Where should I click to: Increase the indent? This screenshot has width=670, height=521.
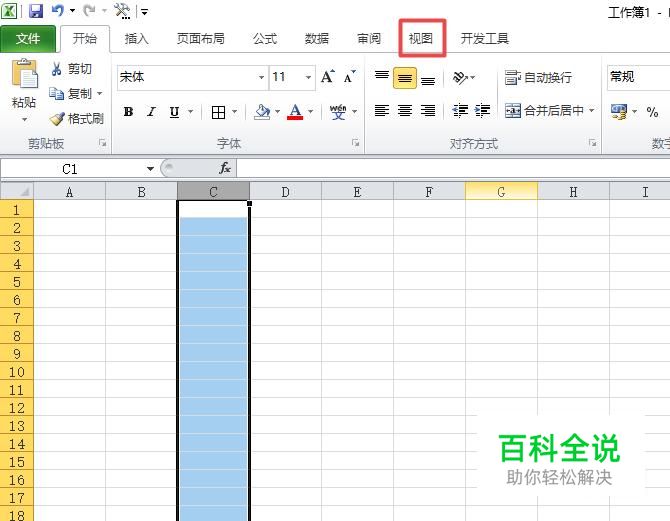482,111
